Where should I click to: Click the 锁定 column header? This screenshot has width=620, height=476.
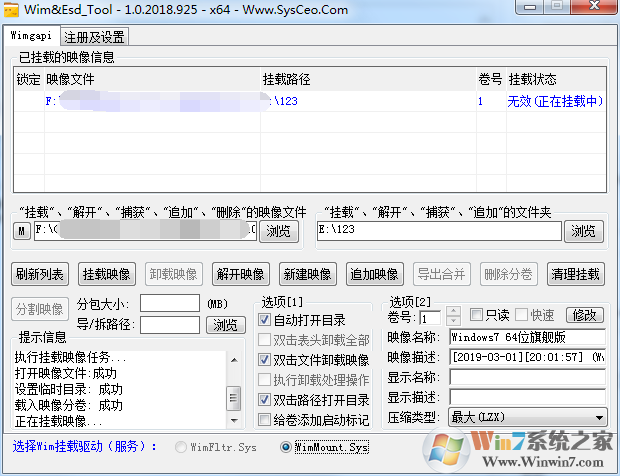point(28,79)
